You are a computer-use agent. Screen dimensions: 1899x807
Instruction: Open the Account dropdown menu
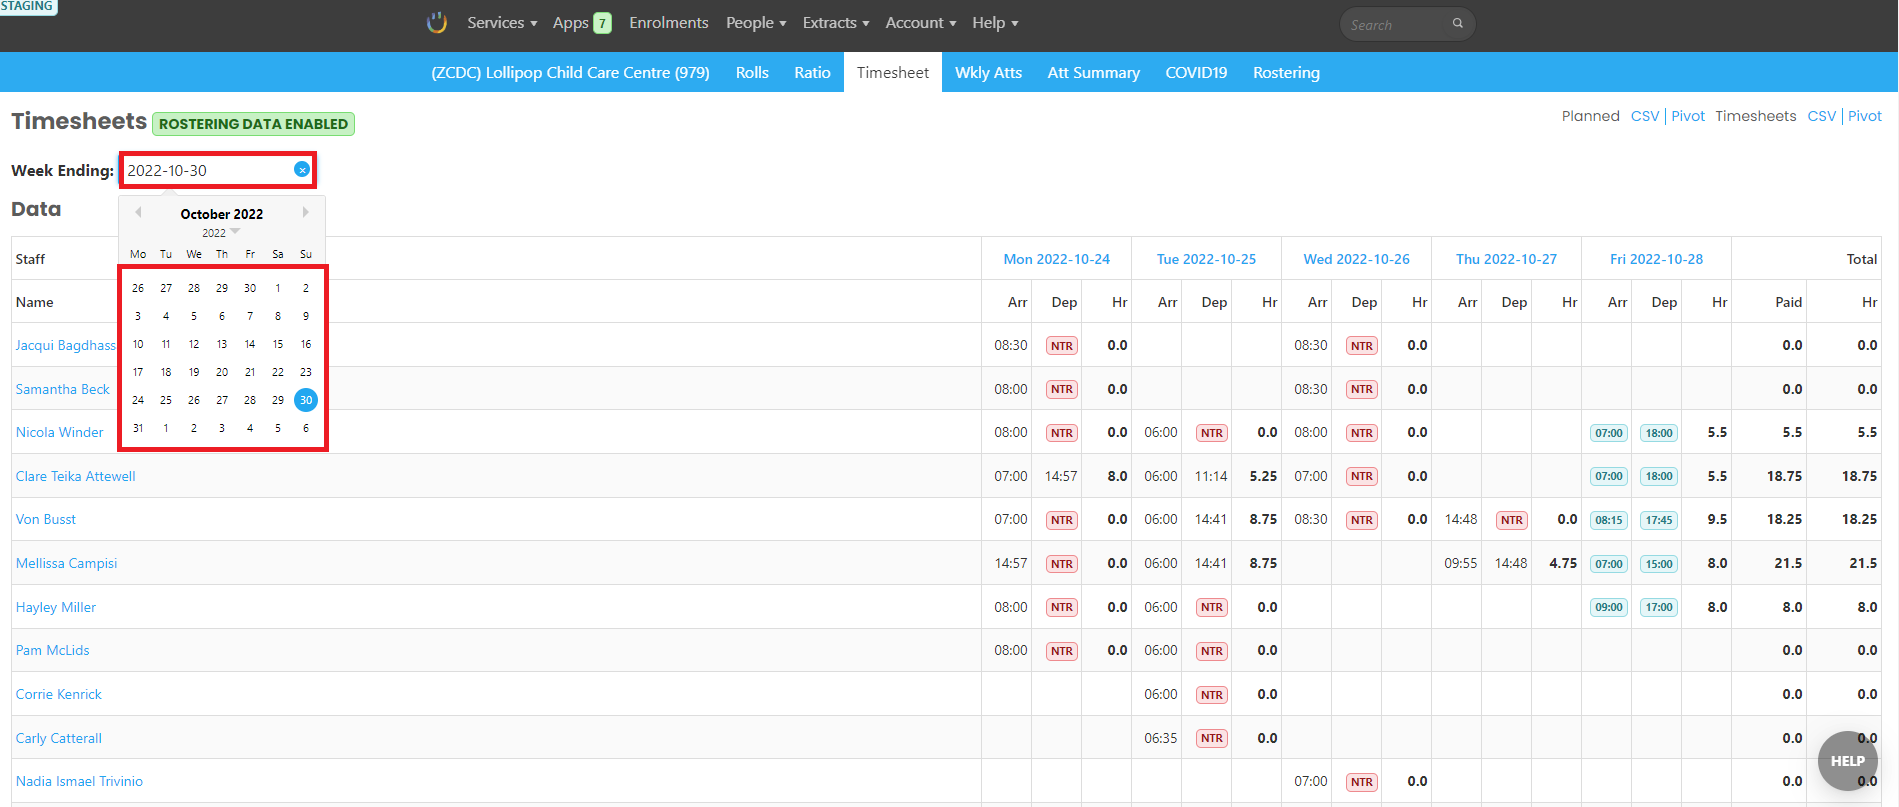[921, 22]
